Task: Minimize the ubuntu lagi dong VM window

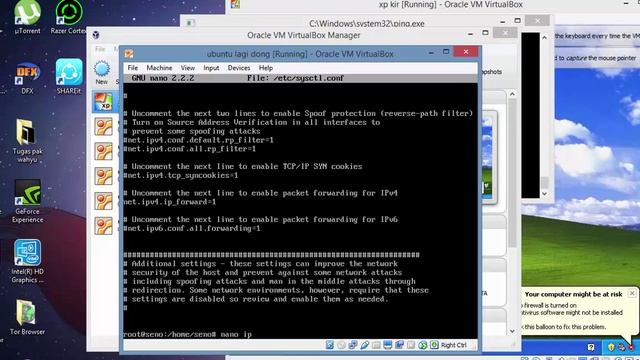Action: (x=431, y=52)
